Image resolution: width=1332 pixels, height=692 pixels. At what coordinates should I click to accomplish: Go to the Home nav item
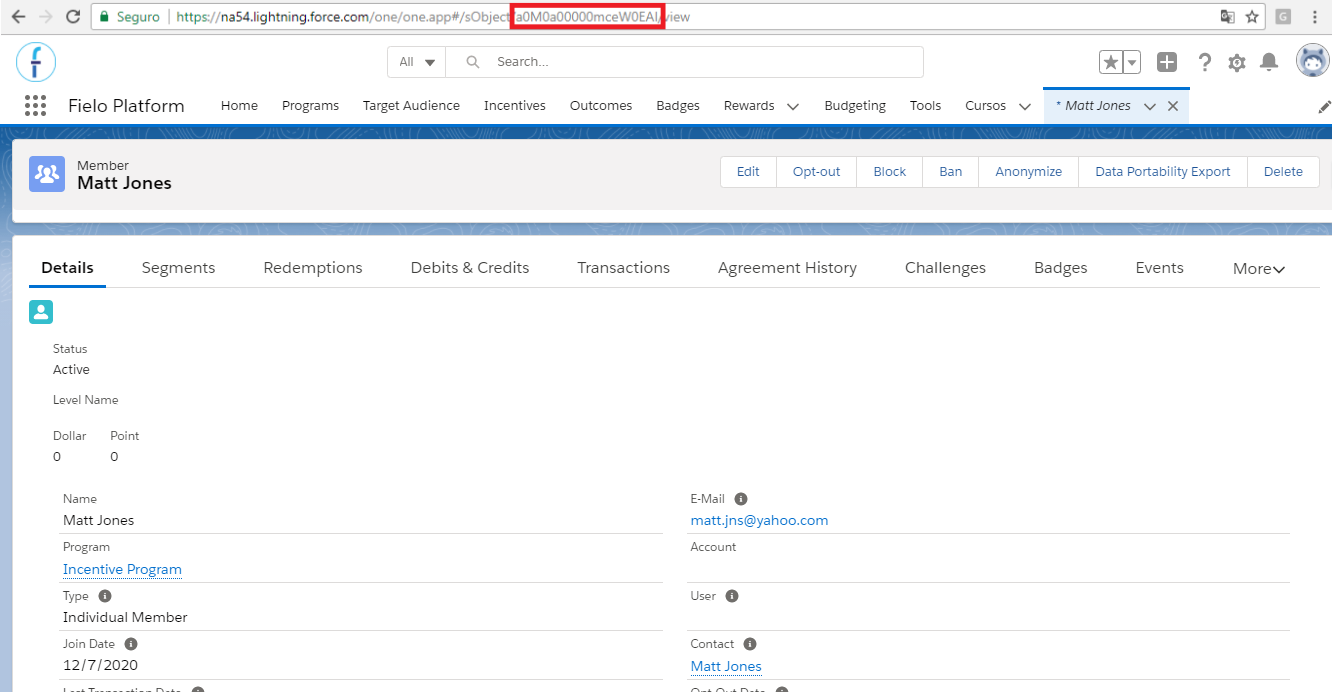pyautogui.click(x=239, y=106)
